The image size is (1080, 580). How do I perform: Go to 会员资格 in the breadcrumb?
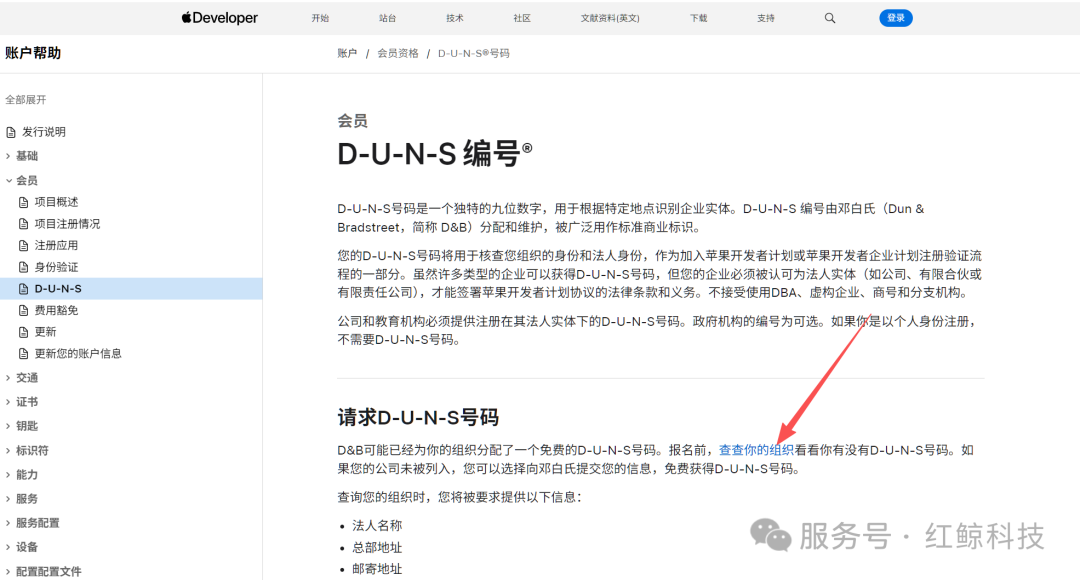397,54
